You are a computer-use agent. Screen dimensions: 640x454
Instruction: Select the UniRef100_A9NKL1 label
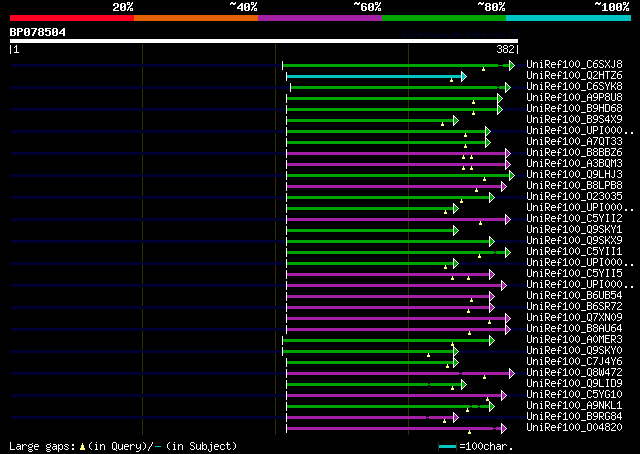click(574, 406)
